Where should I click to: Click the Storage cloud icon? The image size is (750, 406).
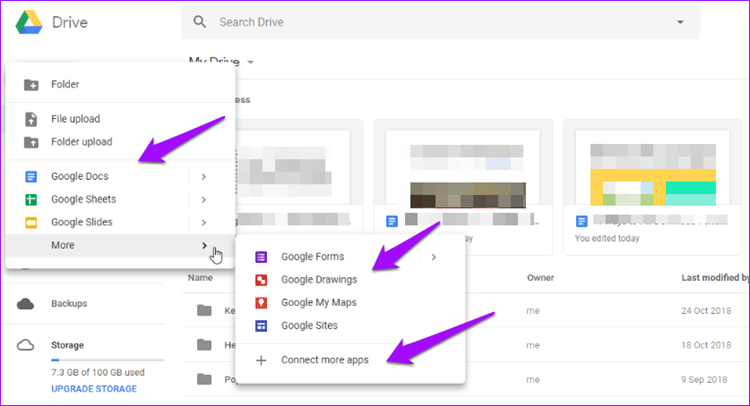25,345
